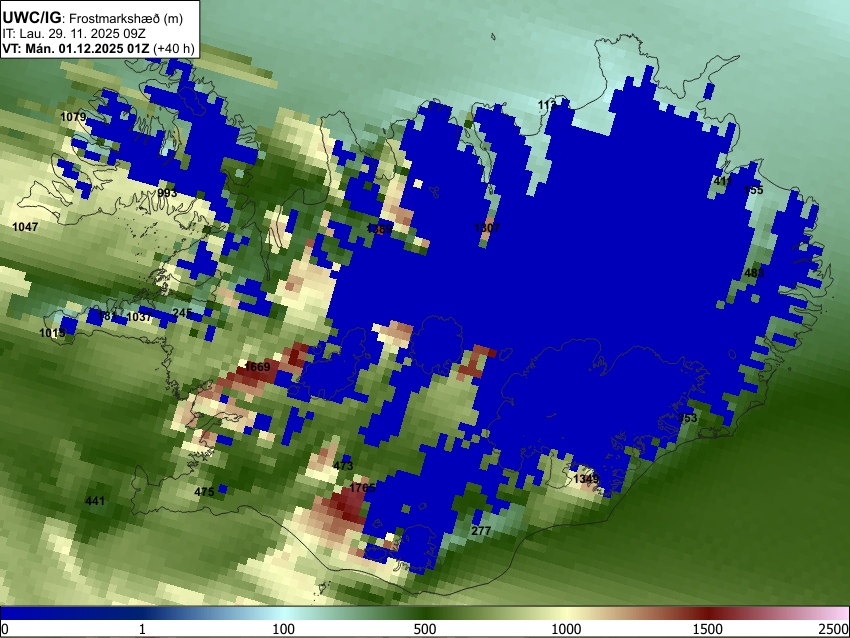Click the 1669 value label
Screen dimensions: 850x638
(257, 367)
